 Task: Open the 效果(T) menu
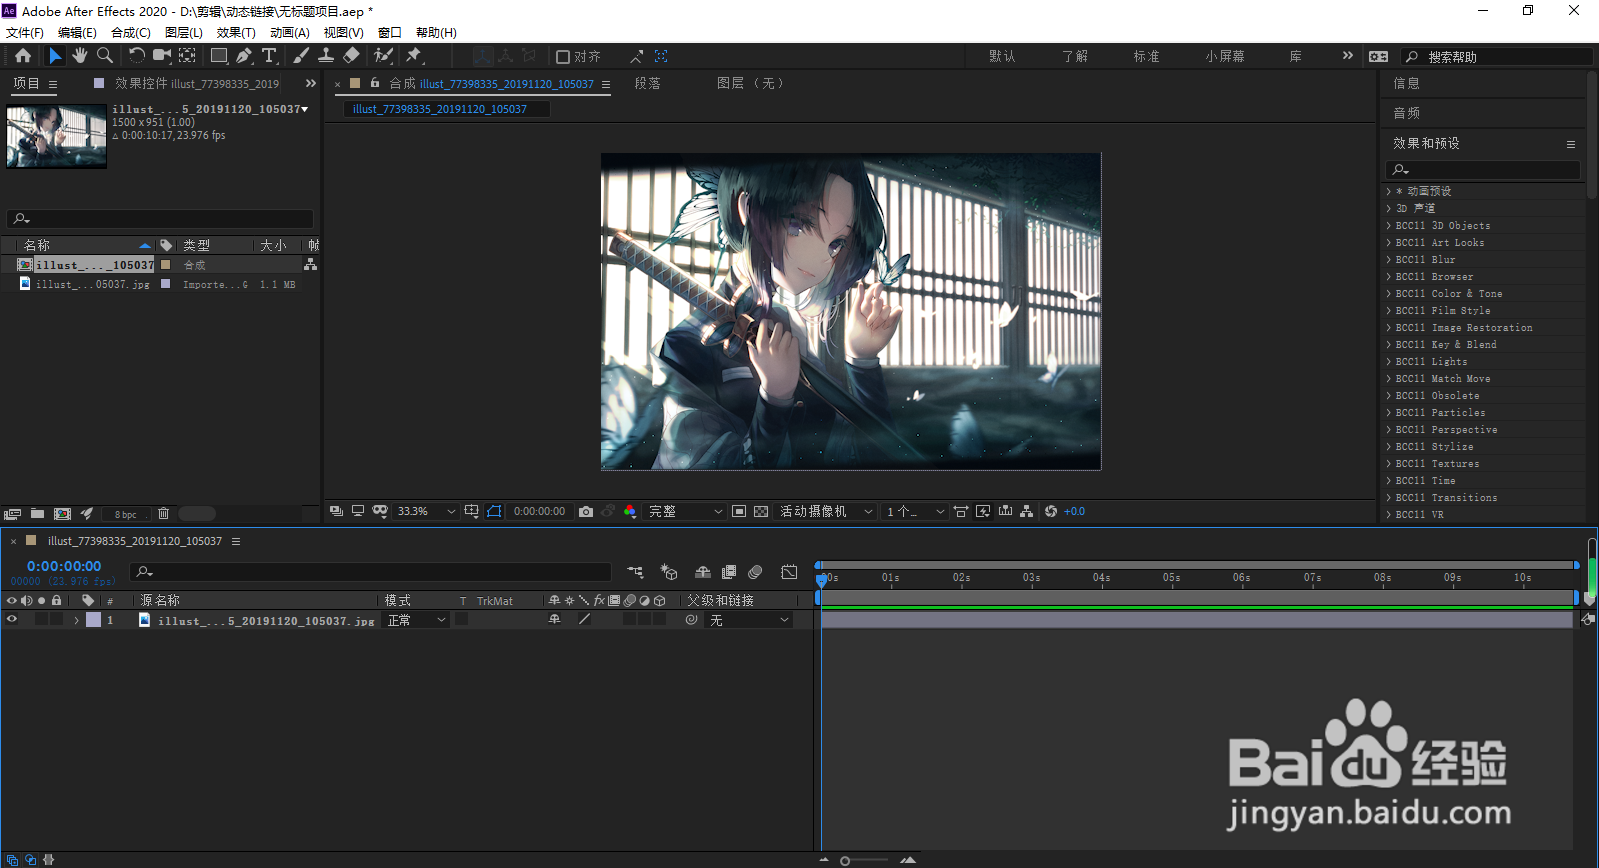(236, 32)
